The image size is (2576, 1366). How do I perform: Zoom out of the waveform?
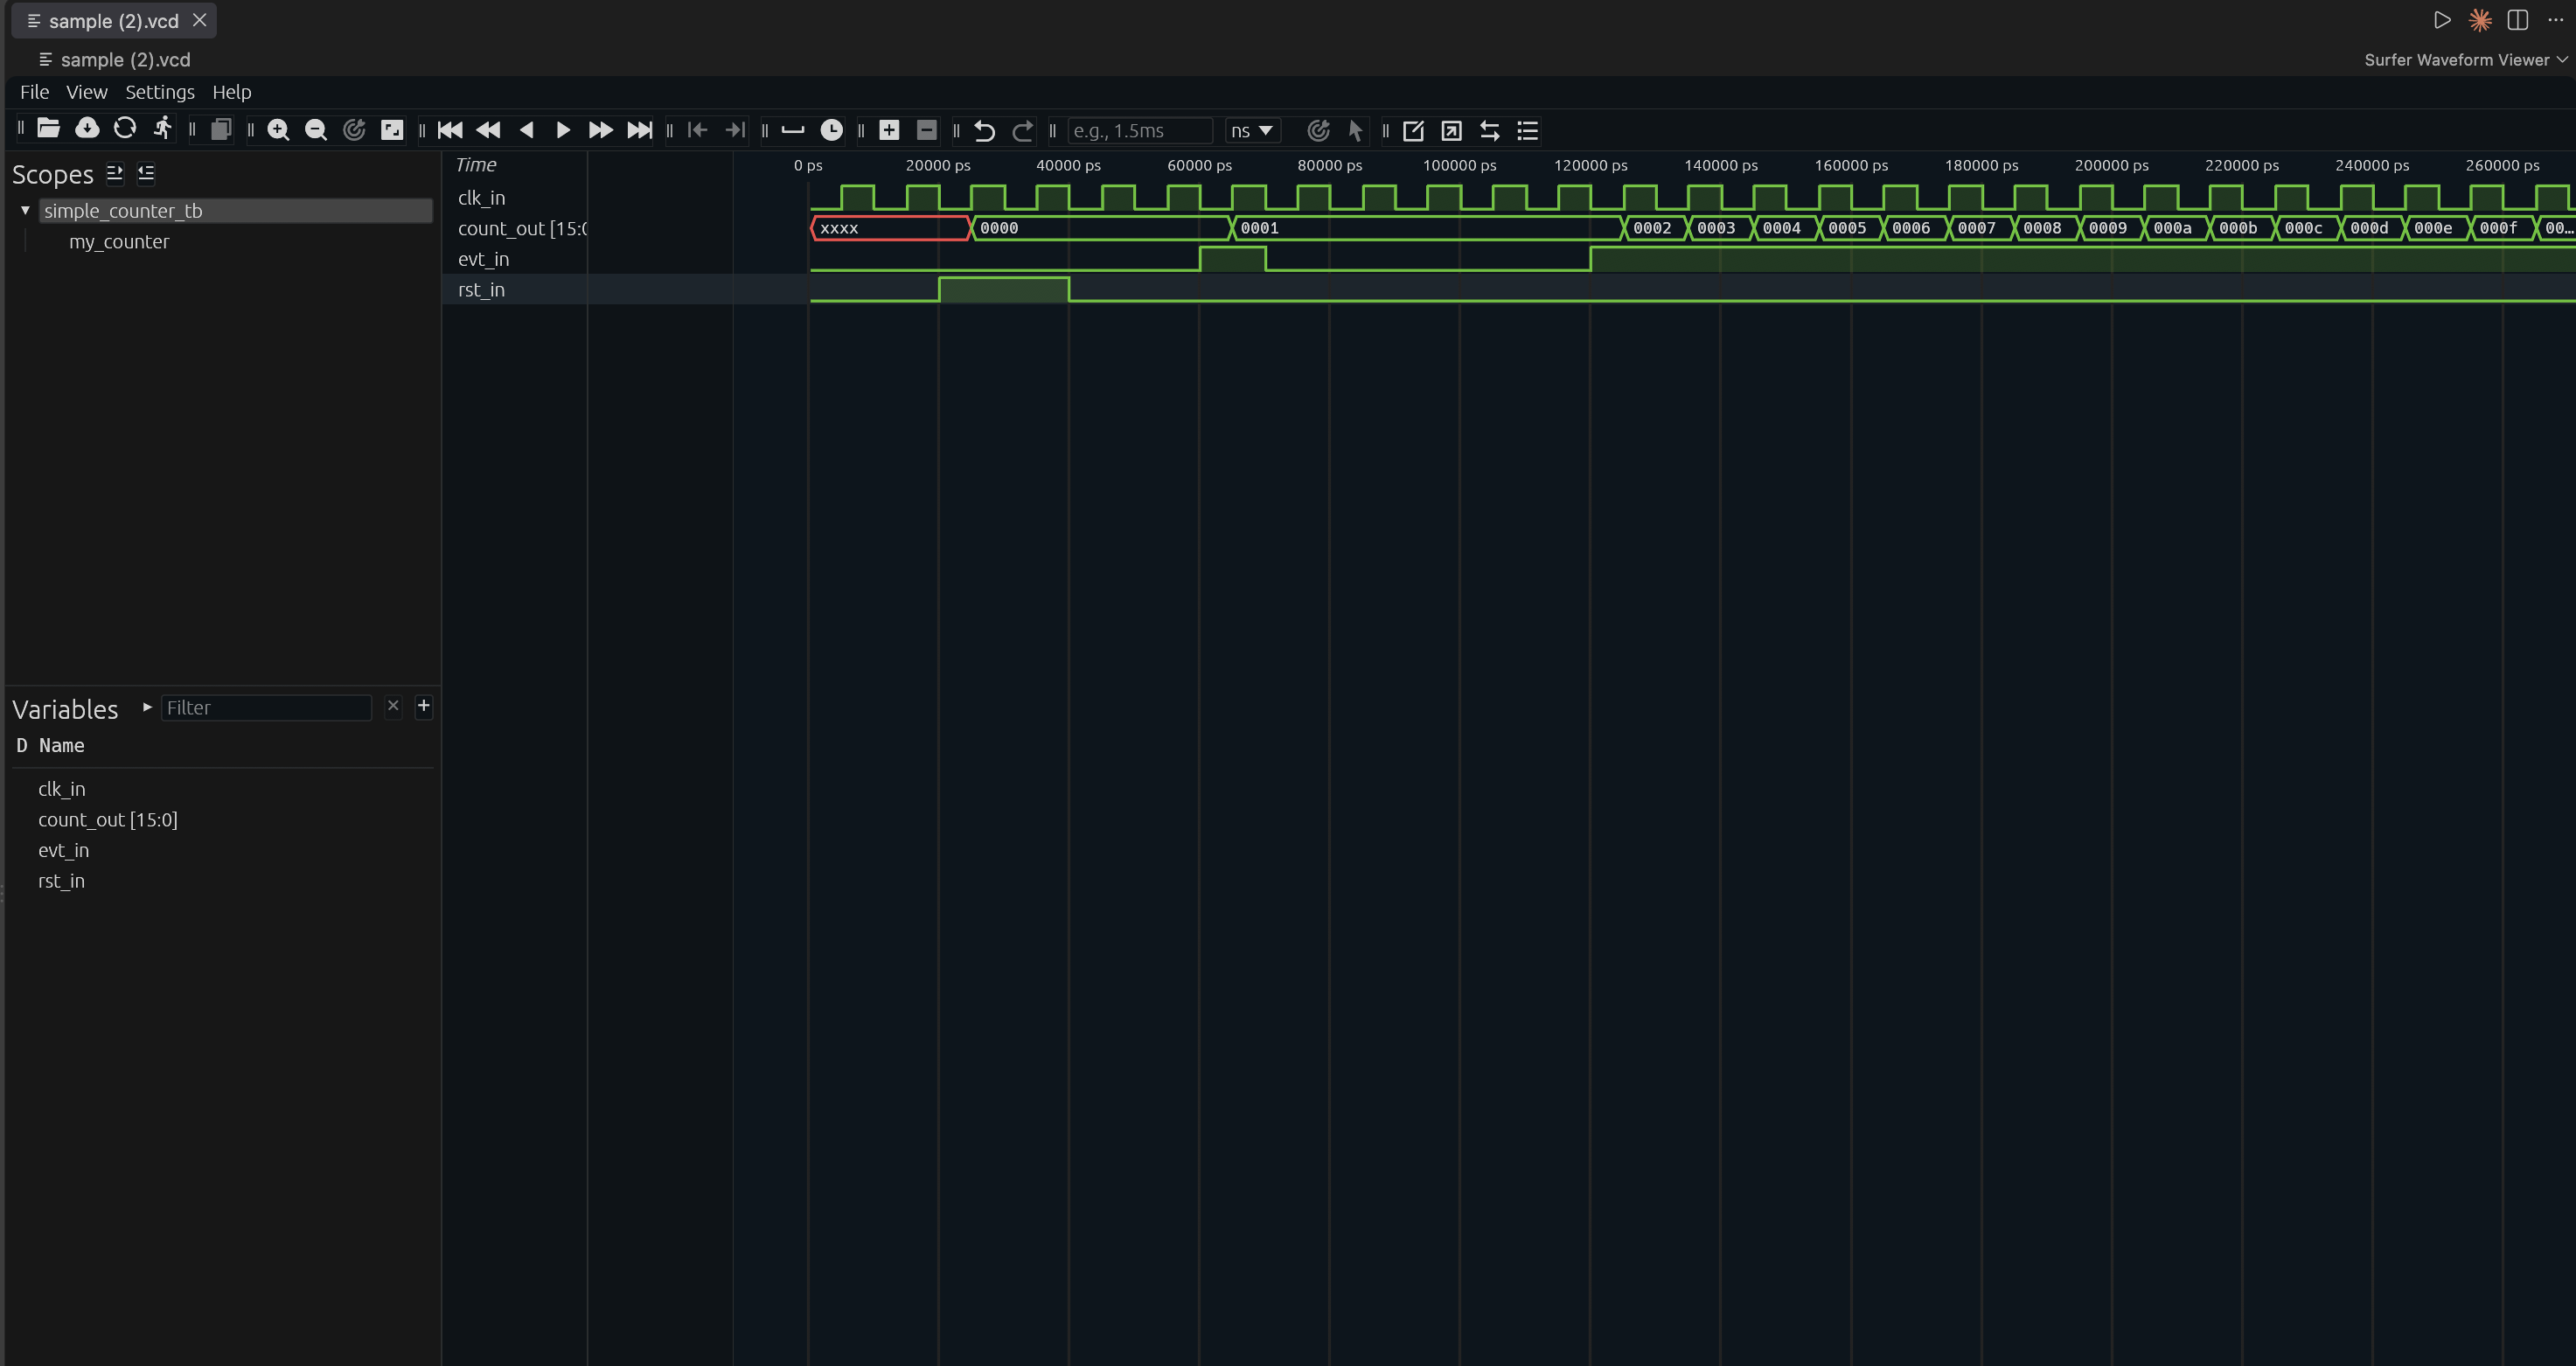(316, 130)
